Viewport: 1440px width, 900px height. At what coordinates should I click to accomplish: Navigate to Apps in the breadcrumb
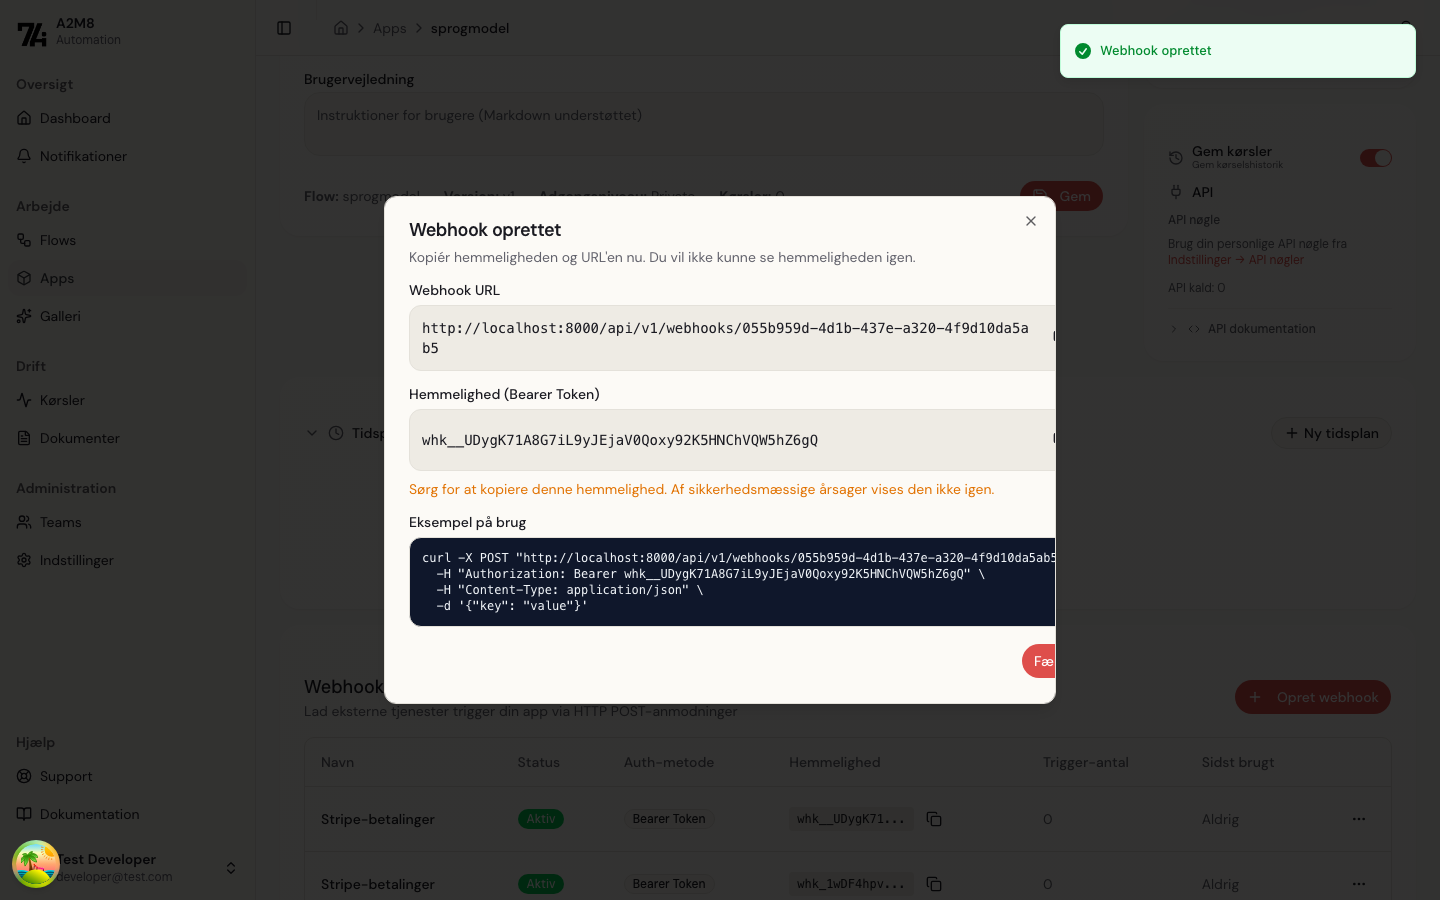(389, 28)
